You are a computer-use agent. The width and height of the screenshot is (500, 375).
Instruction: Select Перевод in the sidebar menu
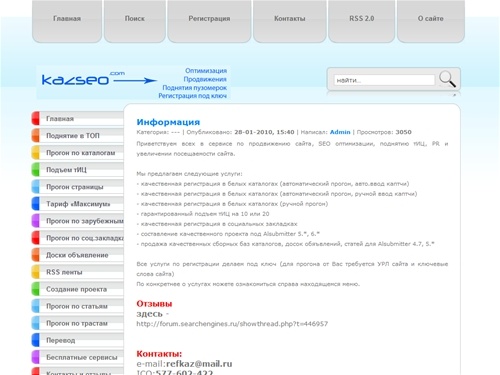click(x=77, y=340)
